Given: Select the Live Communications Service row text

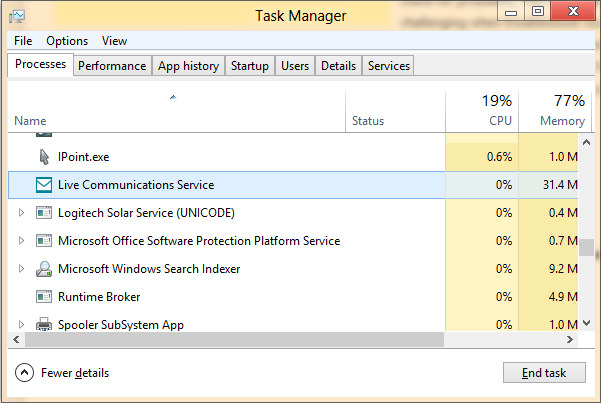Looking at the screenshot, I should tap(136, 185).
